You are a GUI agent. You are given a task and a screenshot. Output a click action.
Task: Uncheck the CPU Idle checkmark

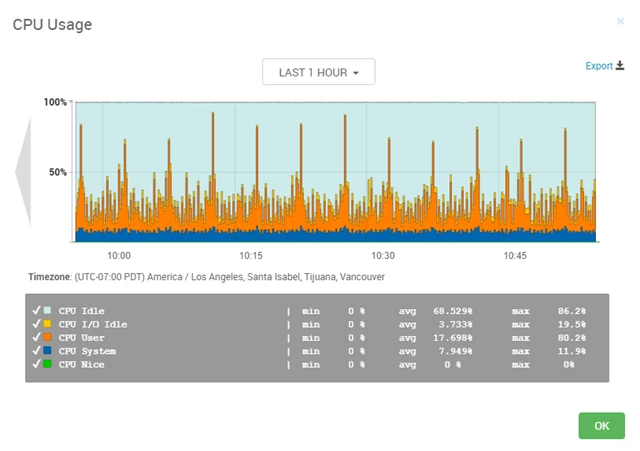(36, 311)
